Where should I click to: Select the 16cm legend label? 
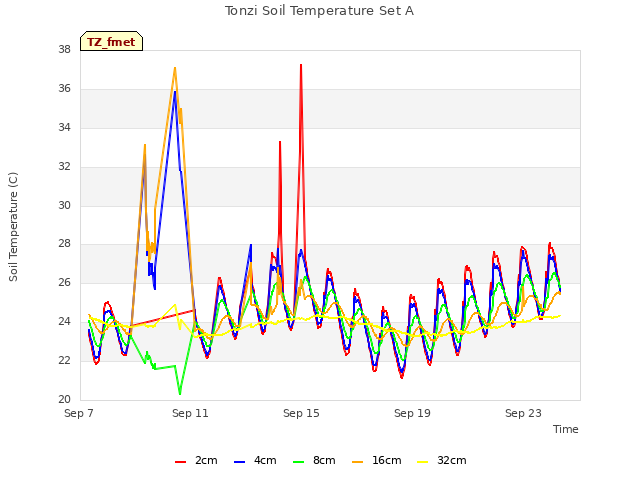click(x=387, y=460)
